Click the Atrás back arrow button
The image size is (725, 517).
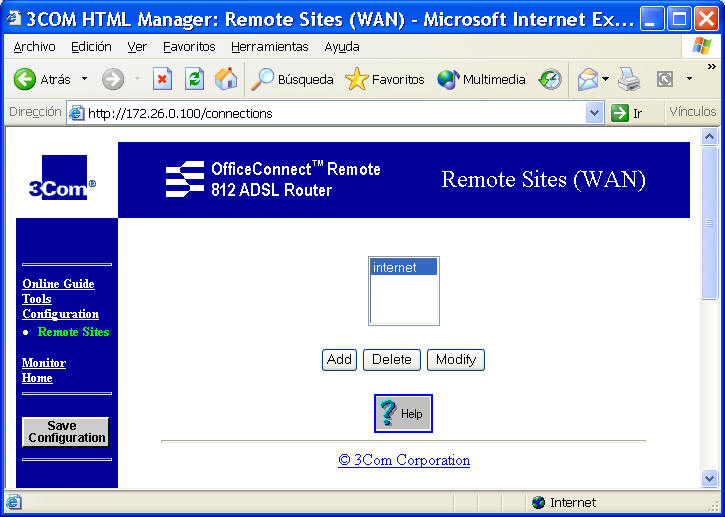25,79
